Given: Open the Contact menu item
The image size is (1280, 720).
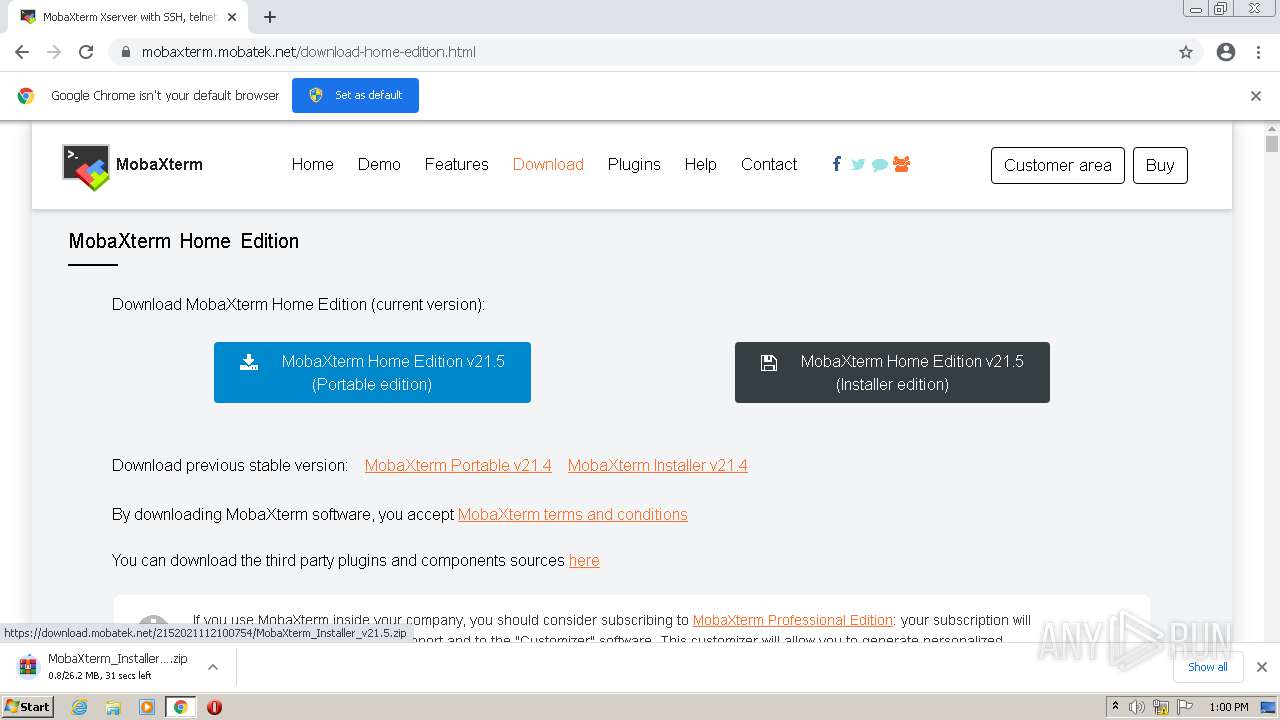Looking at the screenshot, I should click(769, 164).
